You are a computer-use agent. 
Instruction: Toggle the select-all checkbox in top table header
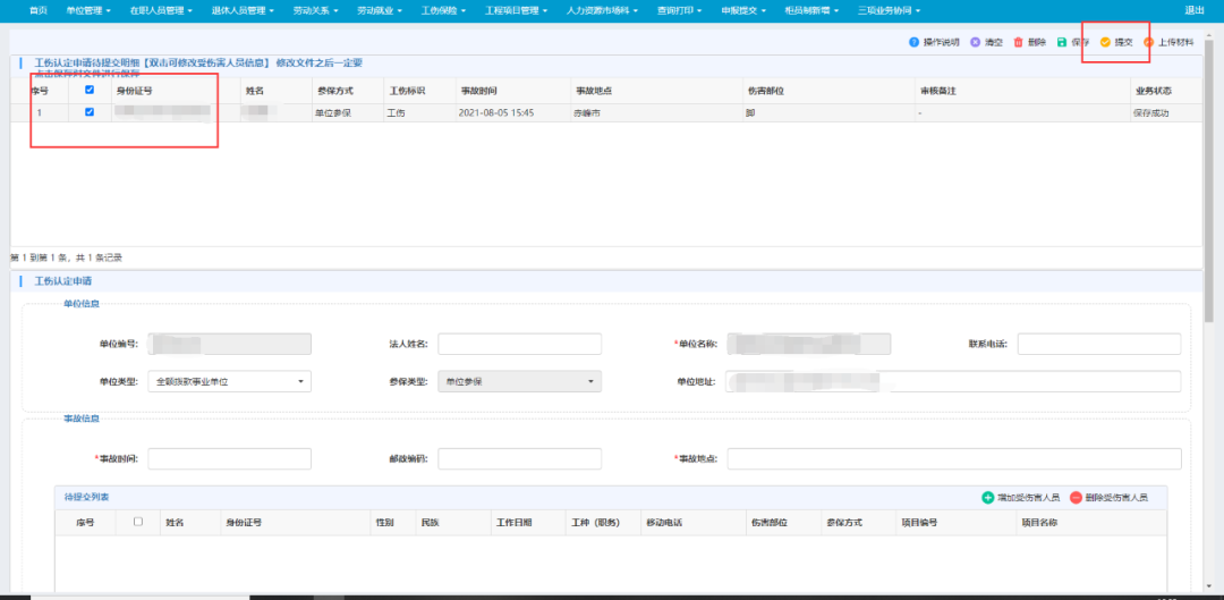point(90,90)
